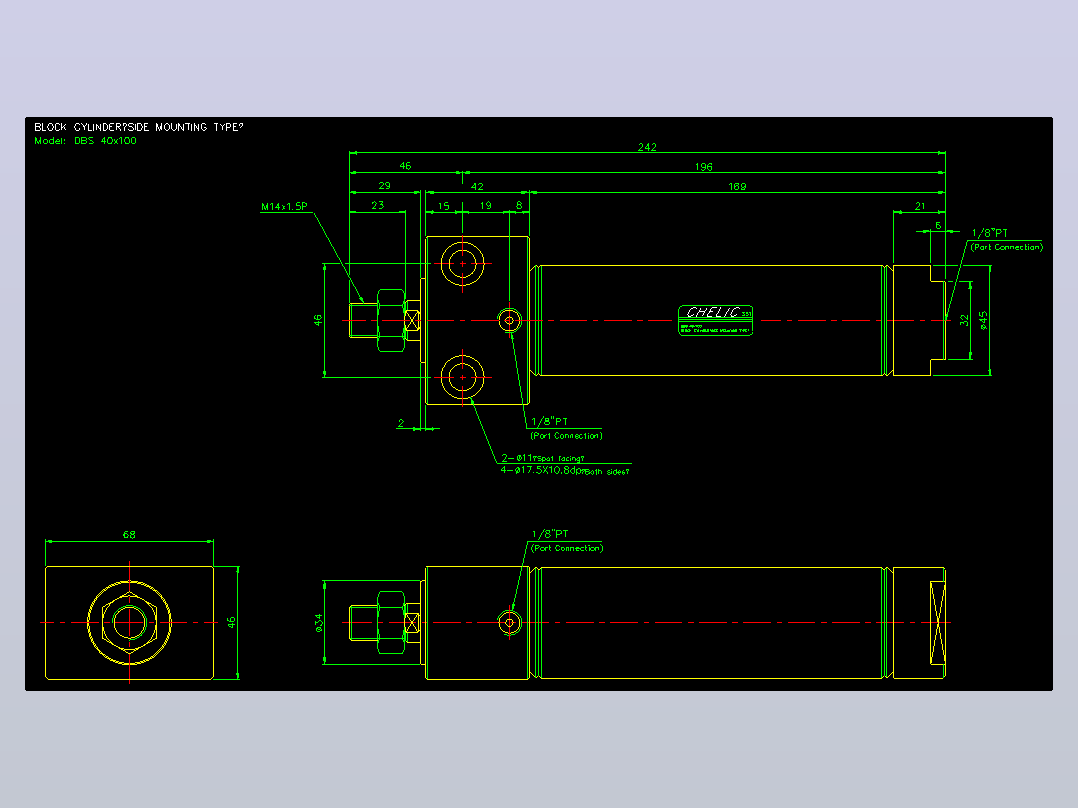
Task: Select the 8 dimension value
Action: point(519,205)
